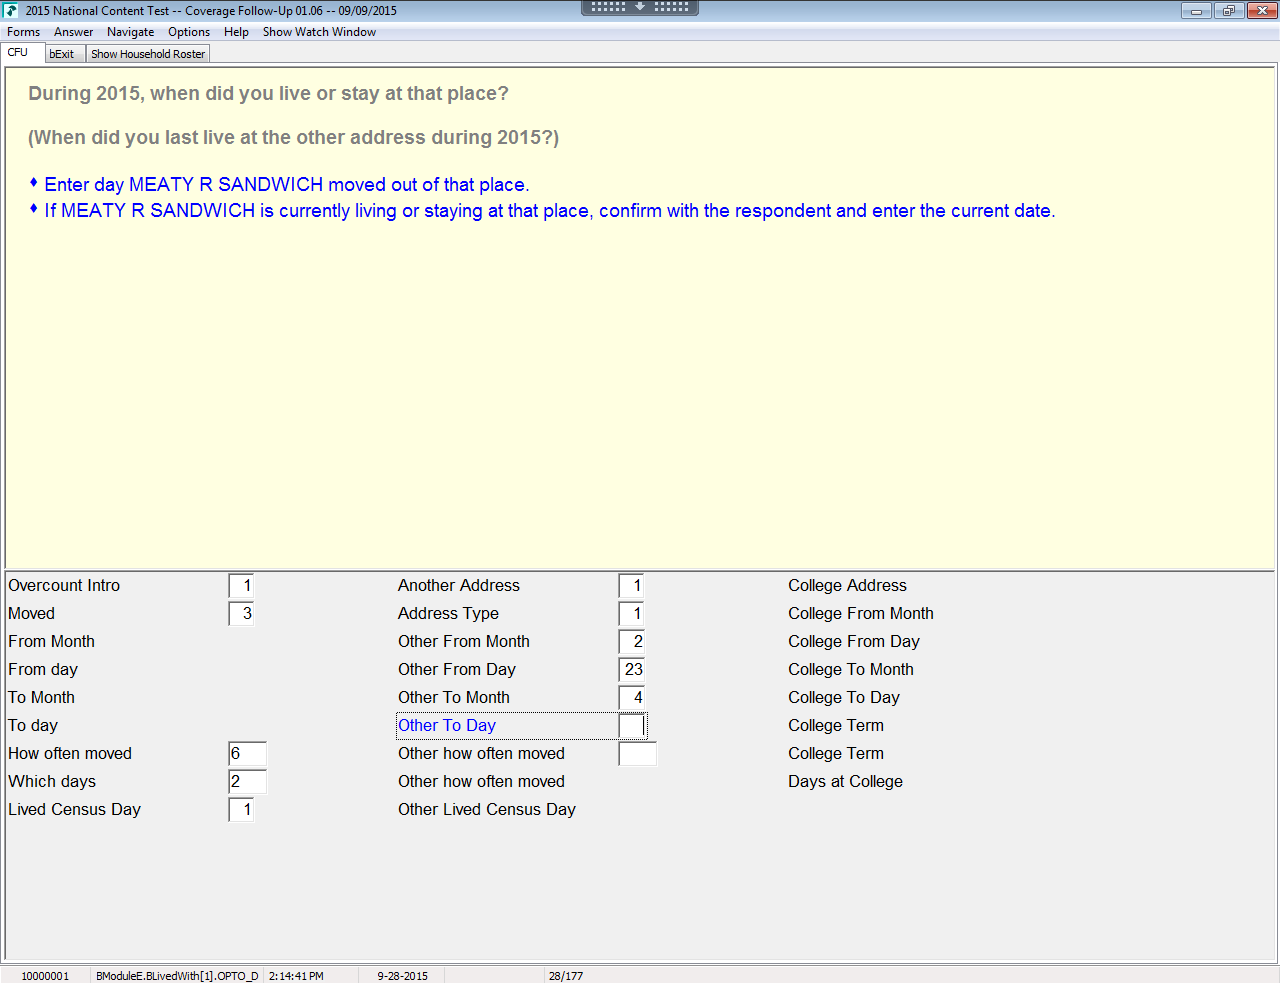
Task: Click the College Address label
Action: tap(847, 586)
